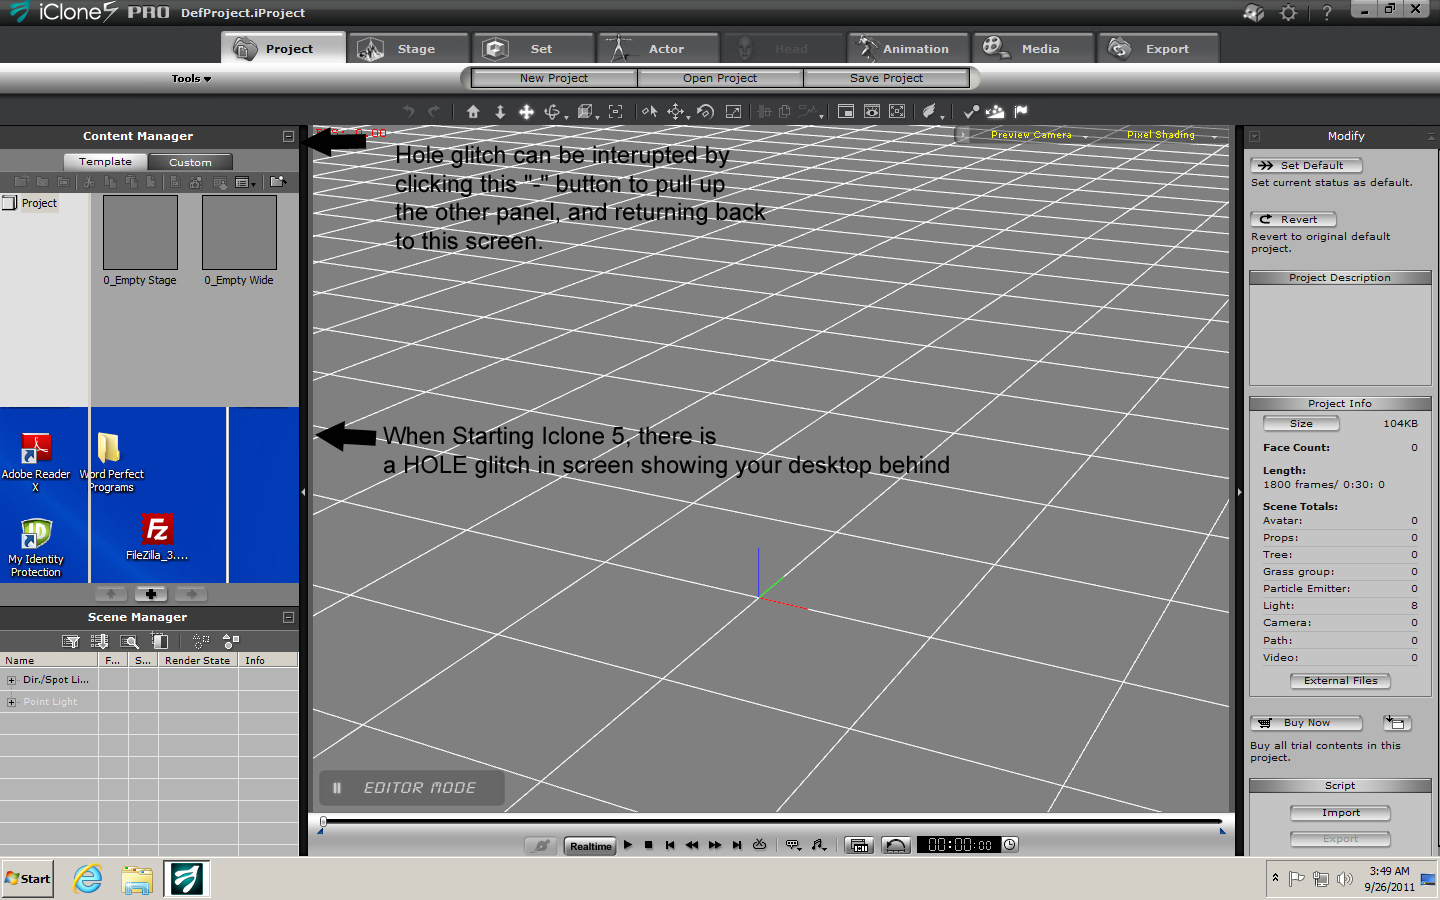The image size is (1440, 900).
Task: Switch to the Export tab
Action: pos(1159,48)
